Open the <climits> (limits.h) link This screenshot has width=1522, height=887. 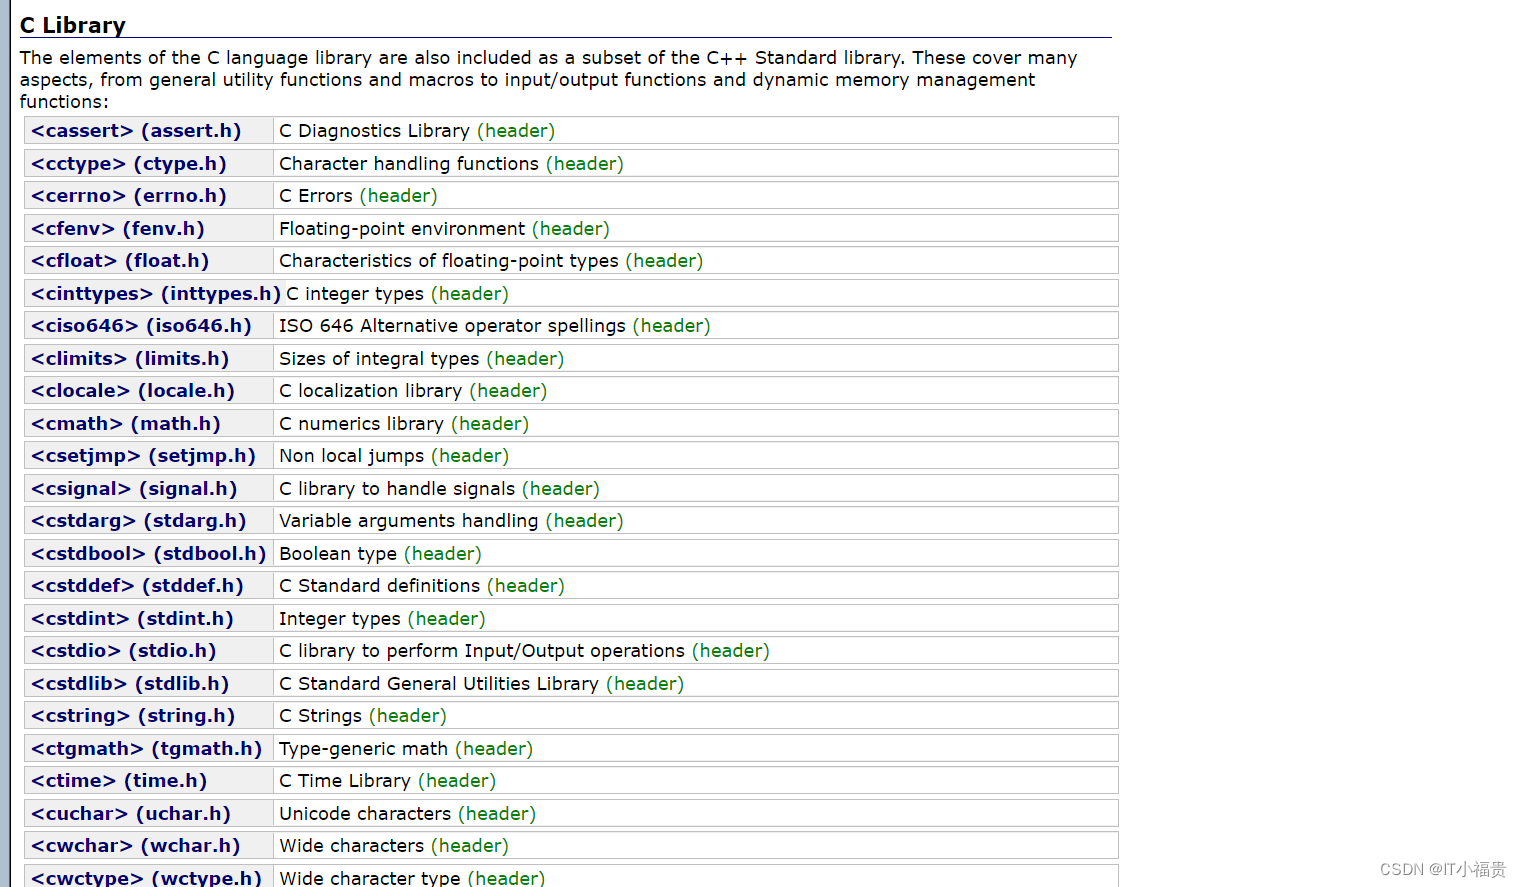[x=130, y=358]
